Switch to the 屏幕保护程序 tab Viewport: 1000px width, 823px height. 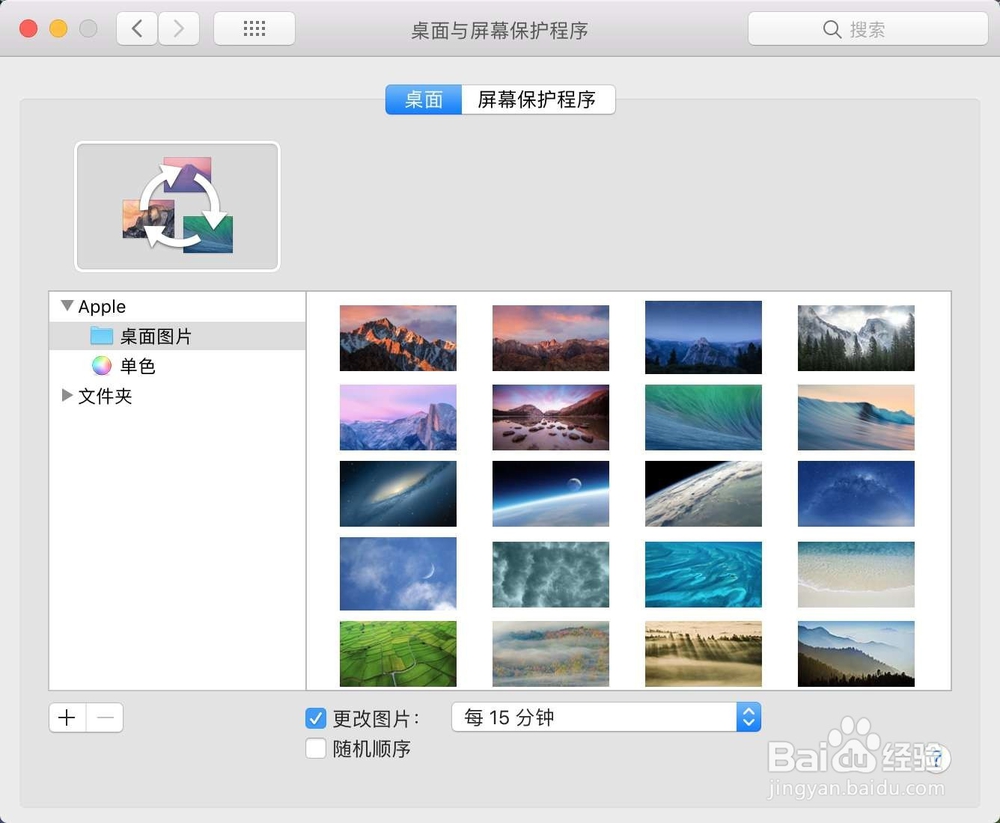coord(538,100)
